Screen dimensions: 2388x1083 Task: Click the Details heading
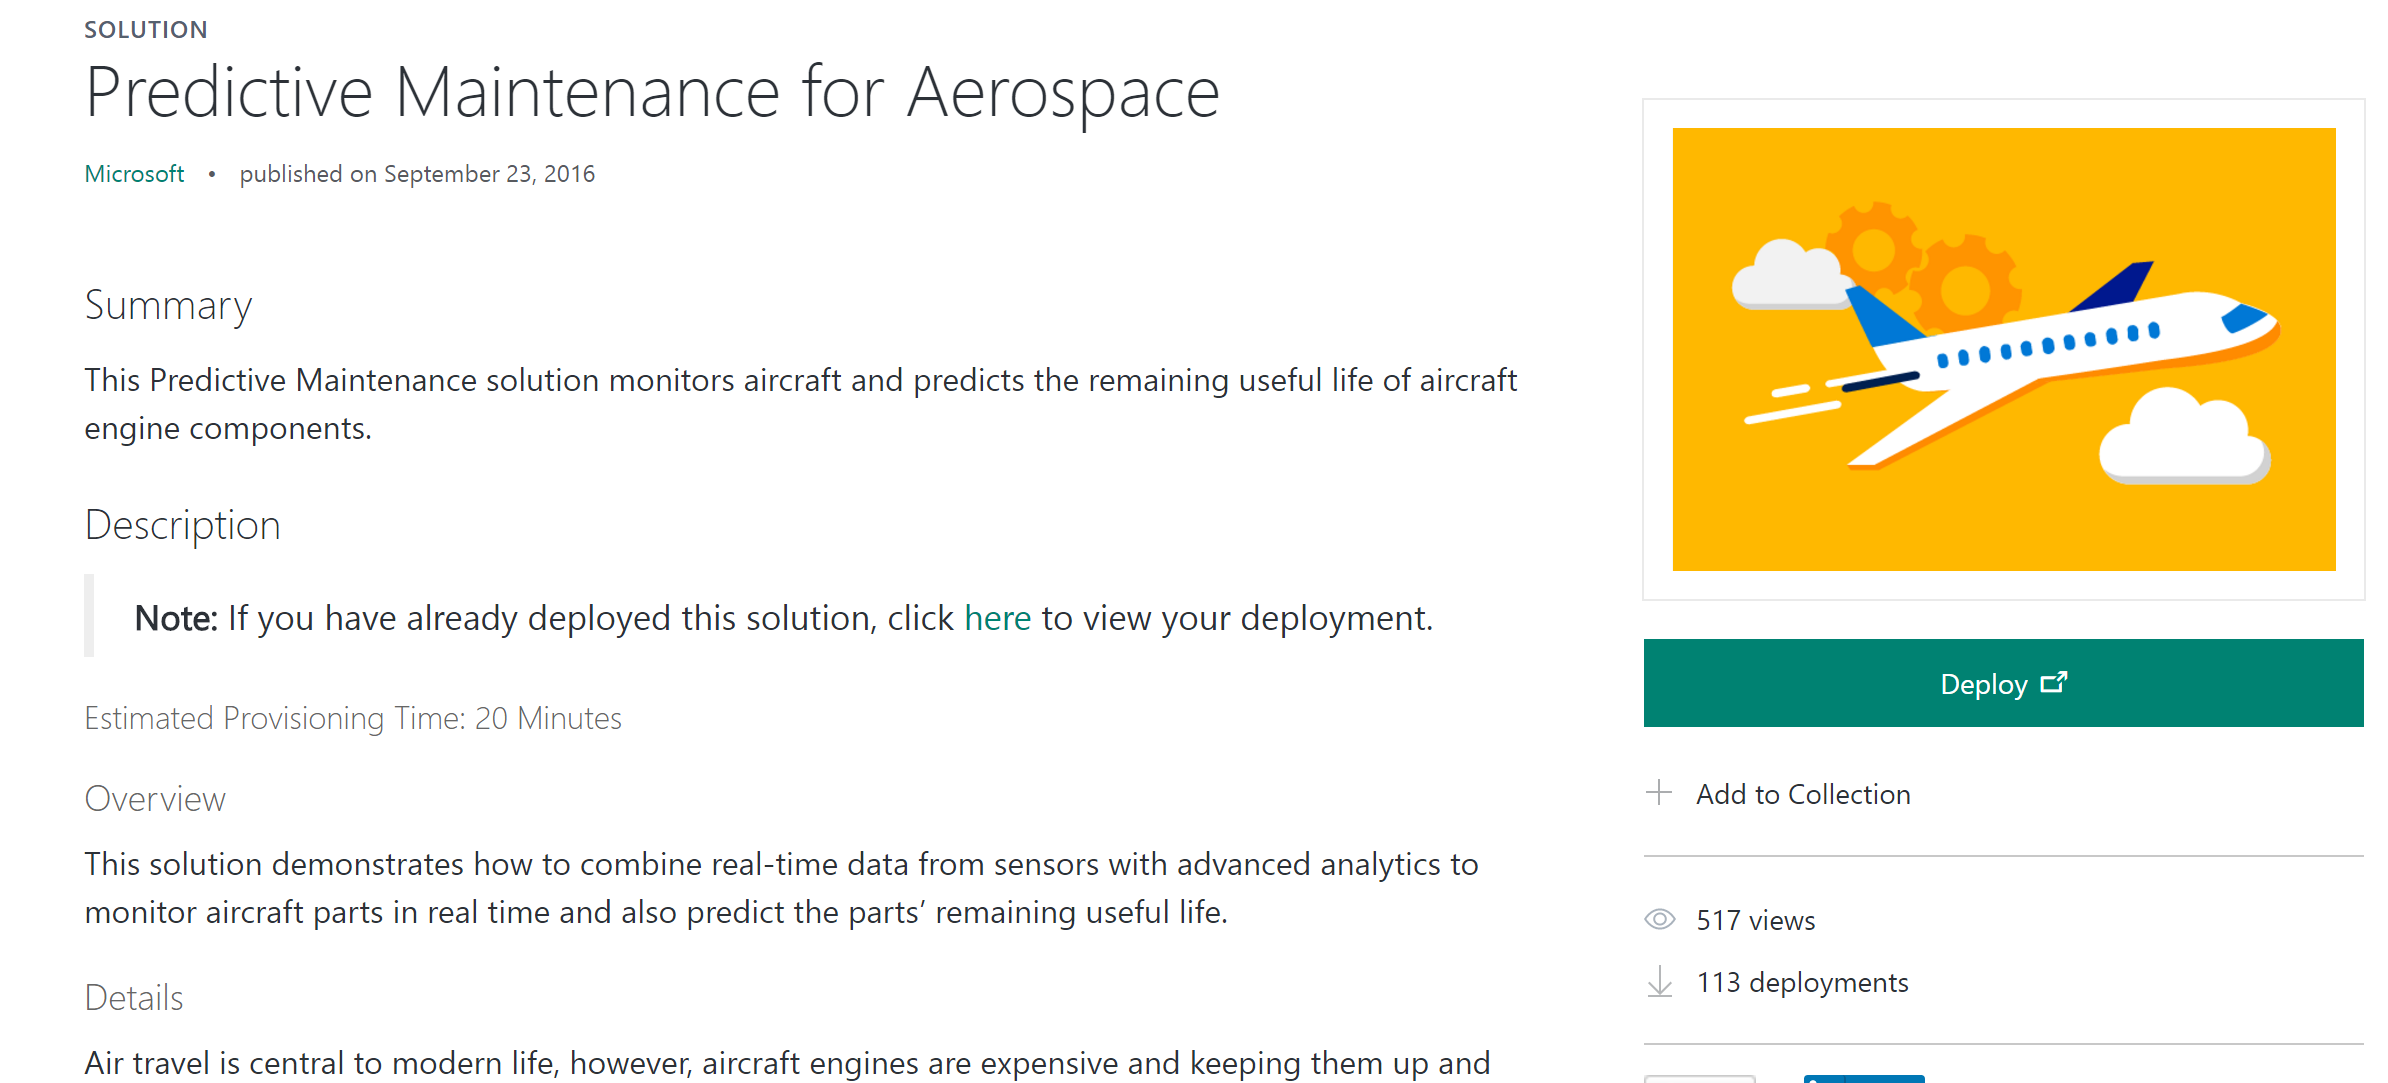click(134, 998)
